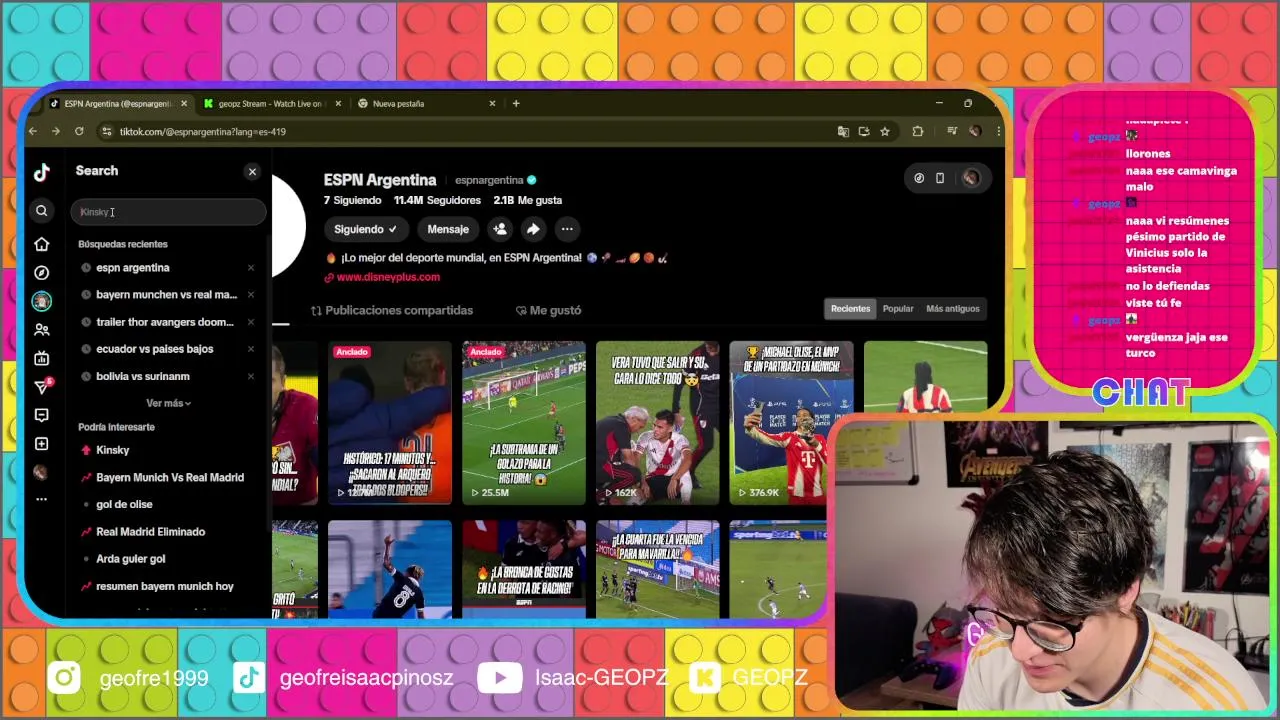Click the translate page icon in address bar
Image resolution: width=1280 pixels, height=720 pixels.
pyautogui.click(x=843, y=131)
